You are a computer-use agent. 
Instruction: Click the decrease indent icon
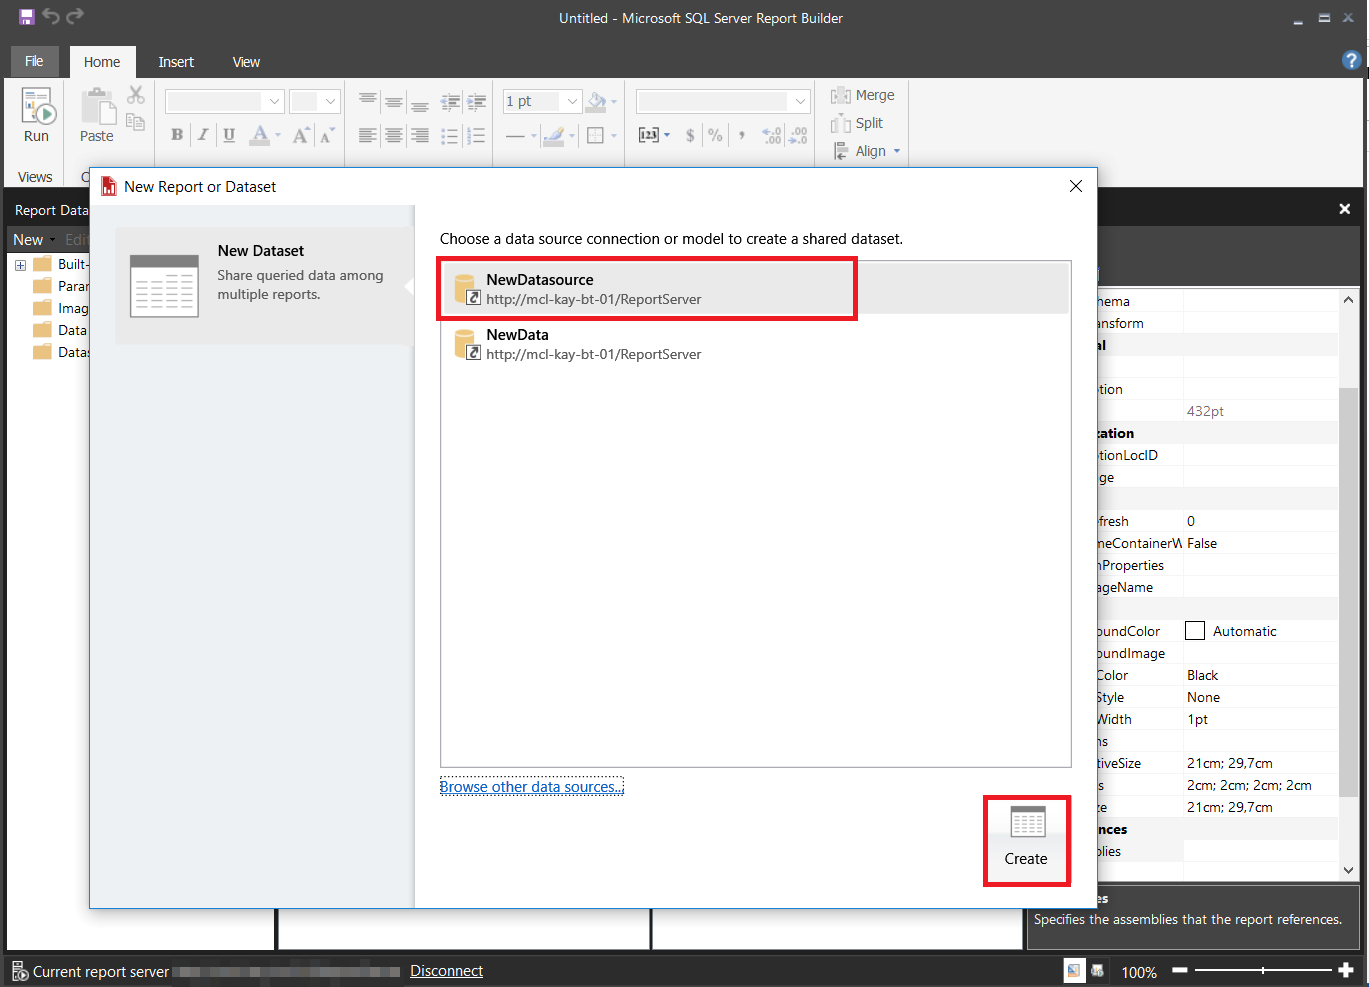pos(450,101)
